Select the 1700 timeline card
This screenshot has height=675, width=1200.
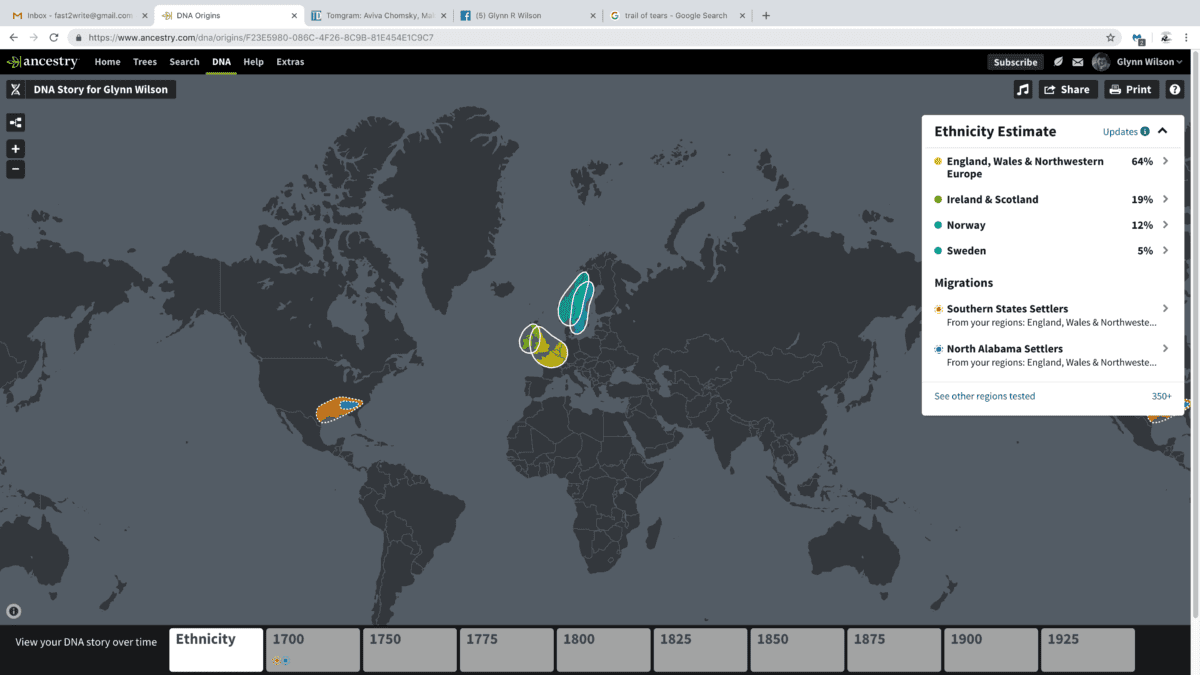(x=313, y=650)
